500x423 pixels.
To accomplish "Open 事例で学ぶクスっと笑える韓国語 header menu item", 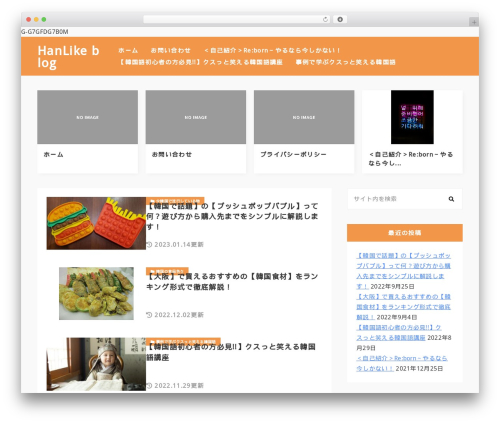I will (345, 62).
